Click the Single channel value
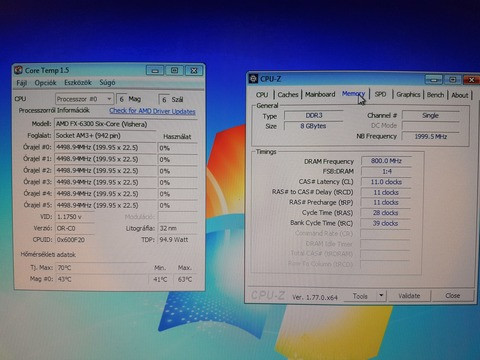This screenshot has height=360, width=480. point(431,115)
